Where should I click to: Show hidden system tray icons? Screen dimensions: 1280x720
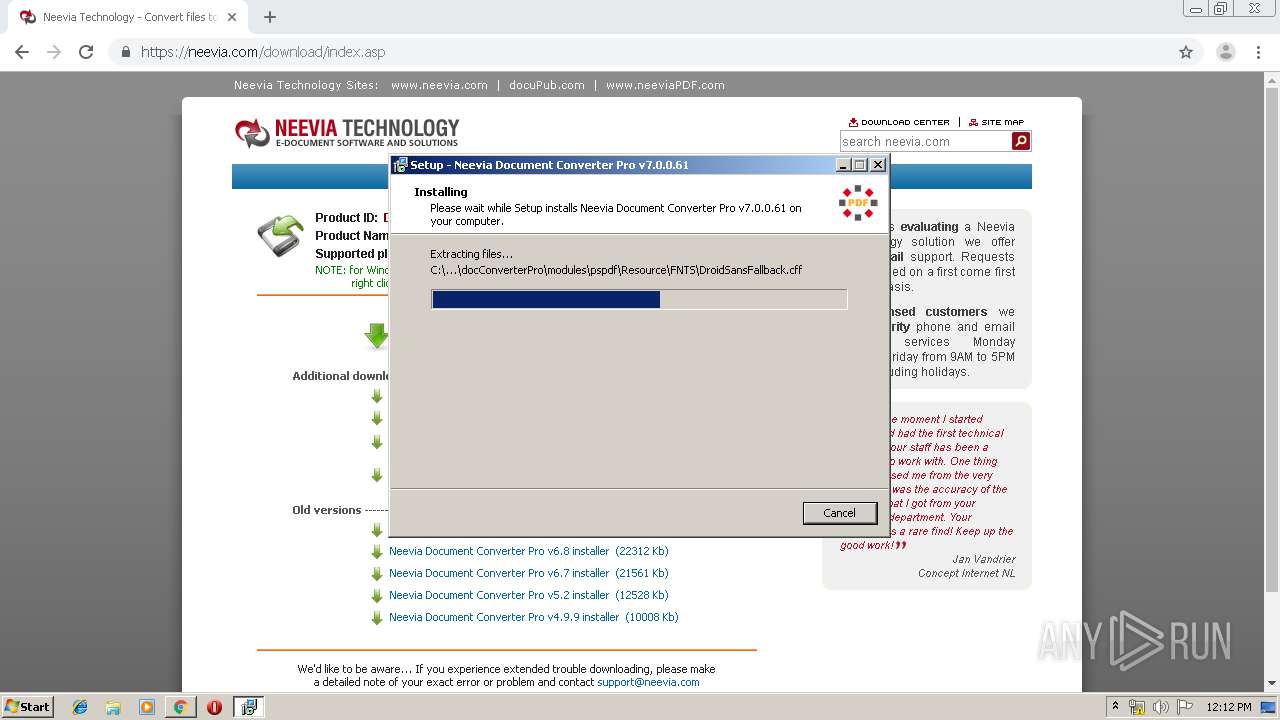pos(1115,706)
